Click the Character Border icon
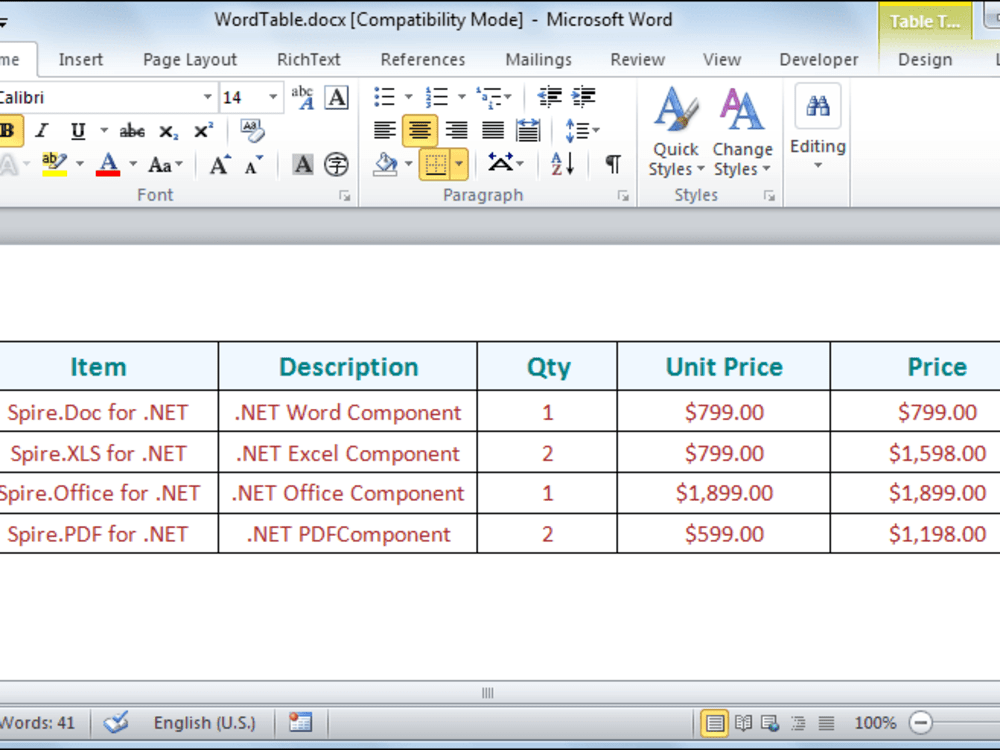Screen dimensions: 1000x750 [x=337, y=98]
